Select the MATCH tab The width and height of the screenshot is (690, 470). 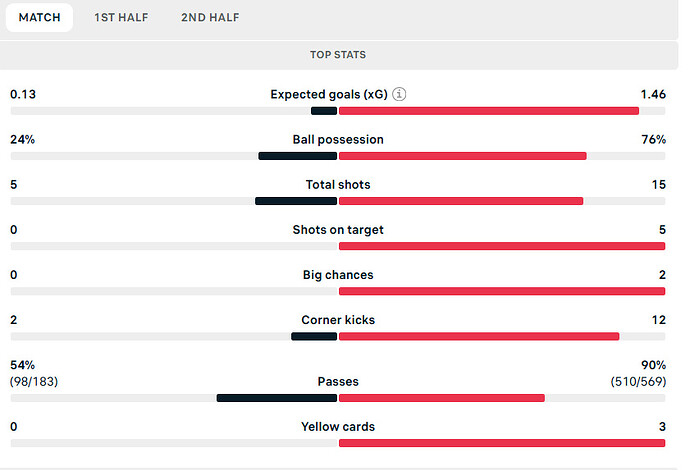pos(40,18)
